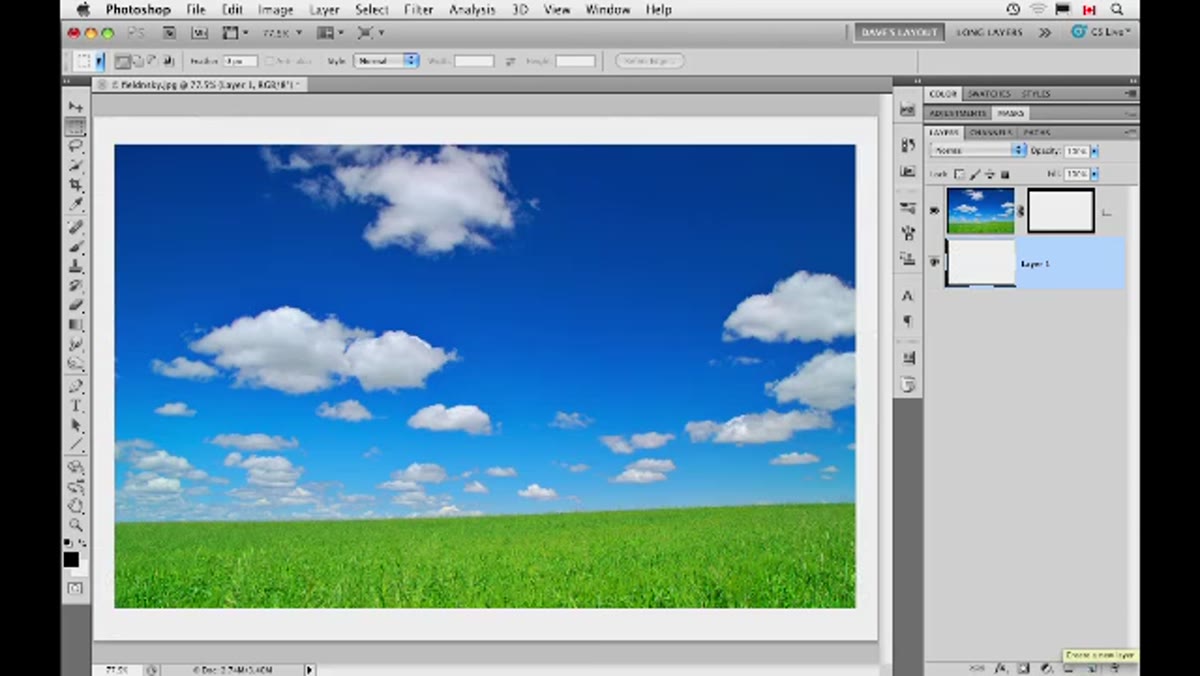The height and width of the screenshot is (676, 1200).
Task: Toggle lock position icon
Action: tap(988, 174)
